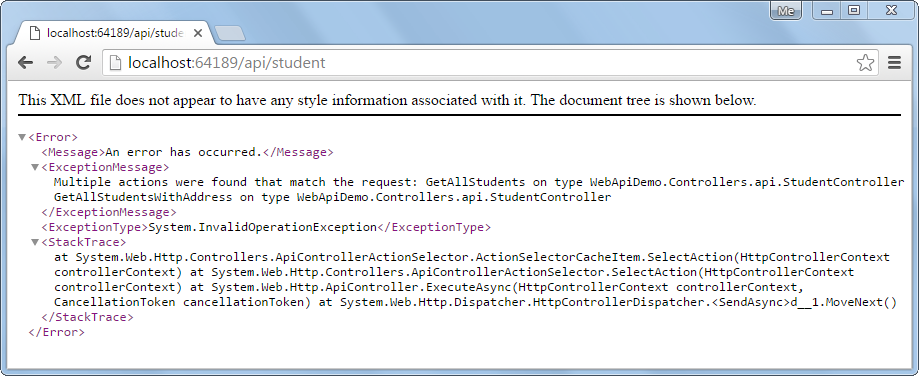Click the System.InvalidOperationException text
The width and height of the screenshot is (919, 377).
click(x=262, y=227)
